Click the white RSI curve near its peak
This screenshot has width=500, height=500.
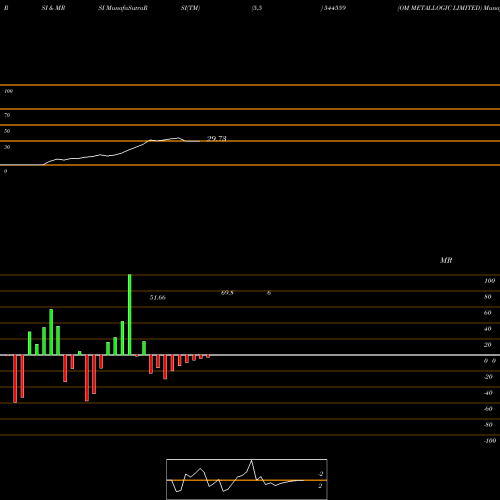pyautogui.click(x=177, y=138)
